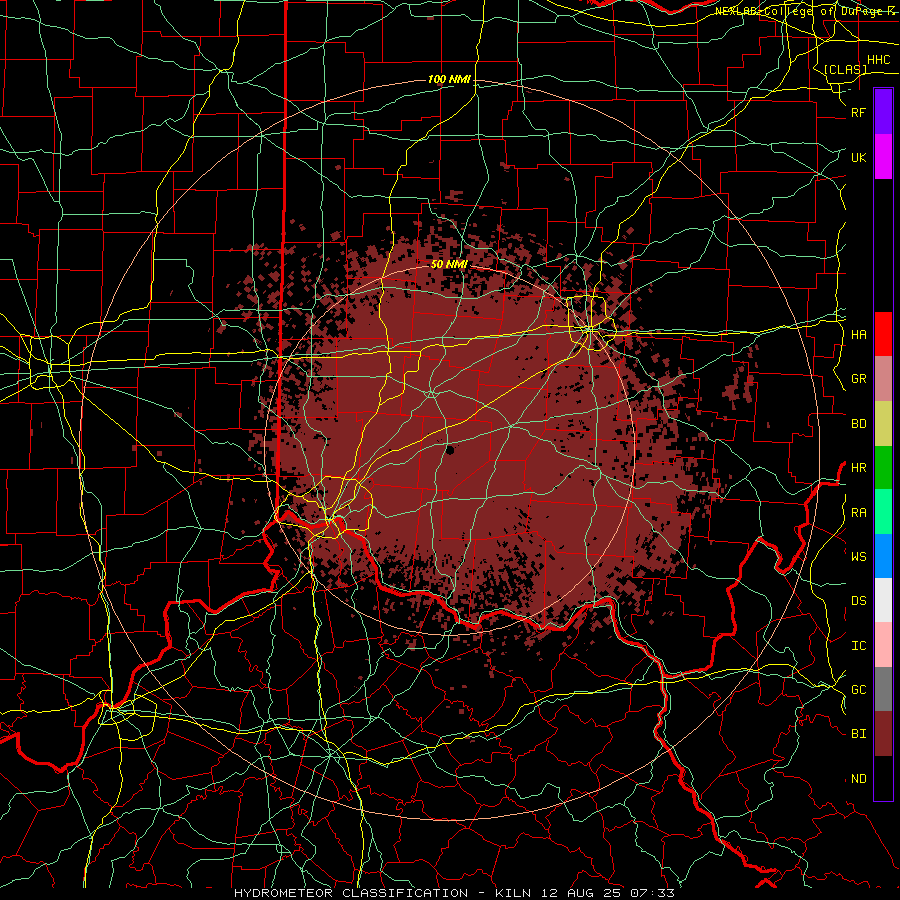The image size is (900, 900).
Task: Select the light pink IC legend swatch
Action: point(883,645)
